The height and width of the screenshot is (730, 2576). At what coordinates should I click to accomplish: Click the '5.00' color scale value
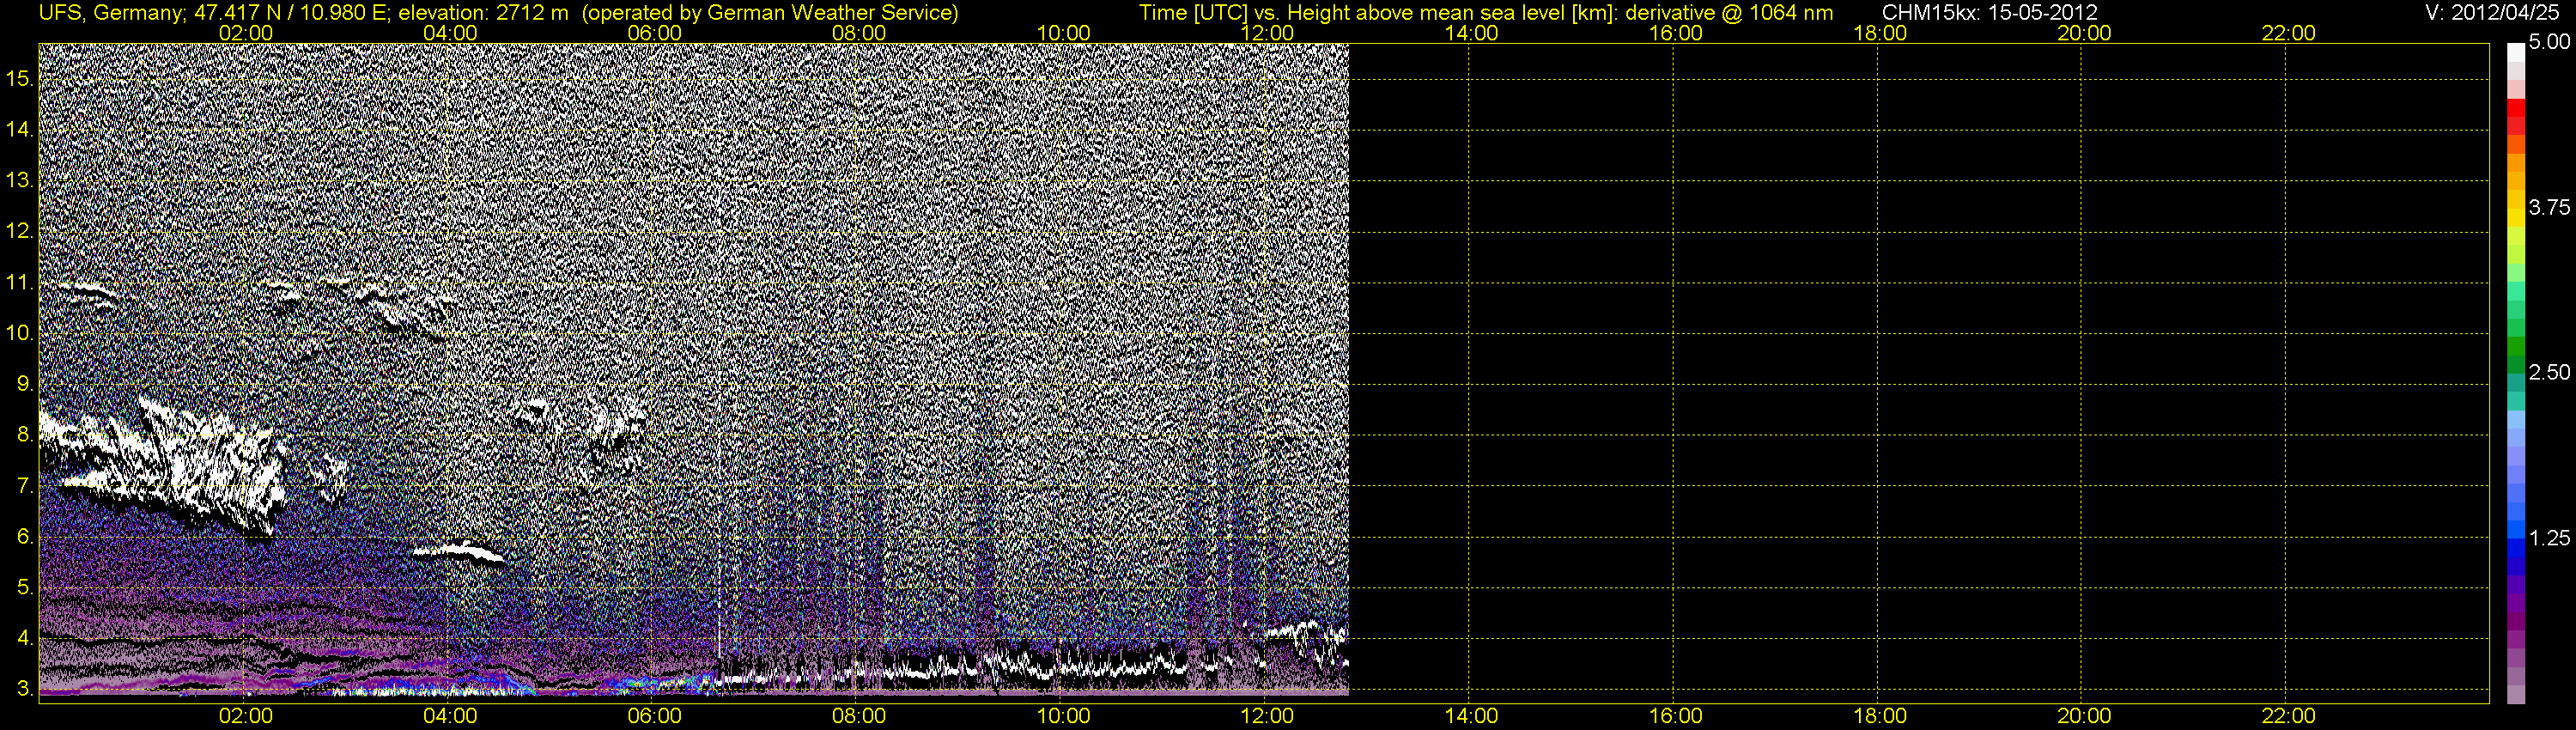(x=2549, y=42)
